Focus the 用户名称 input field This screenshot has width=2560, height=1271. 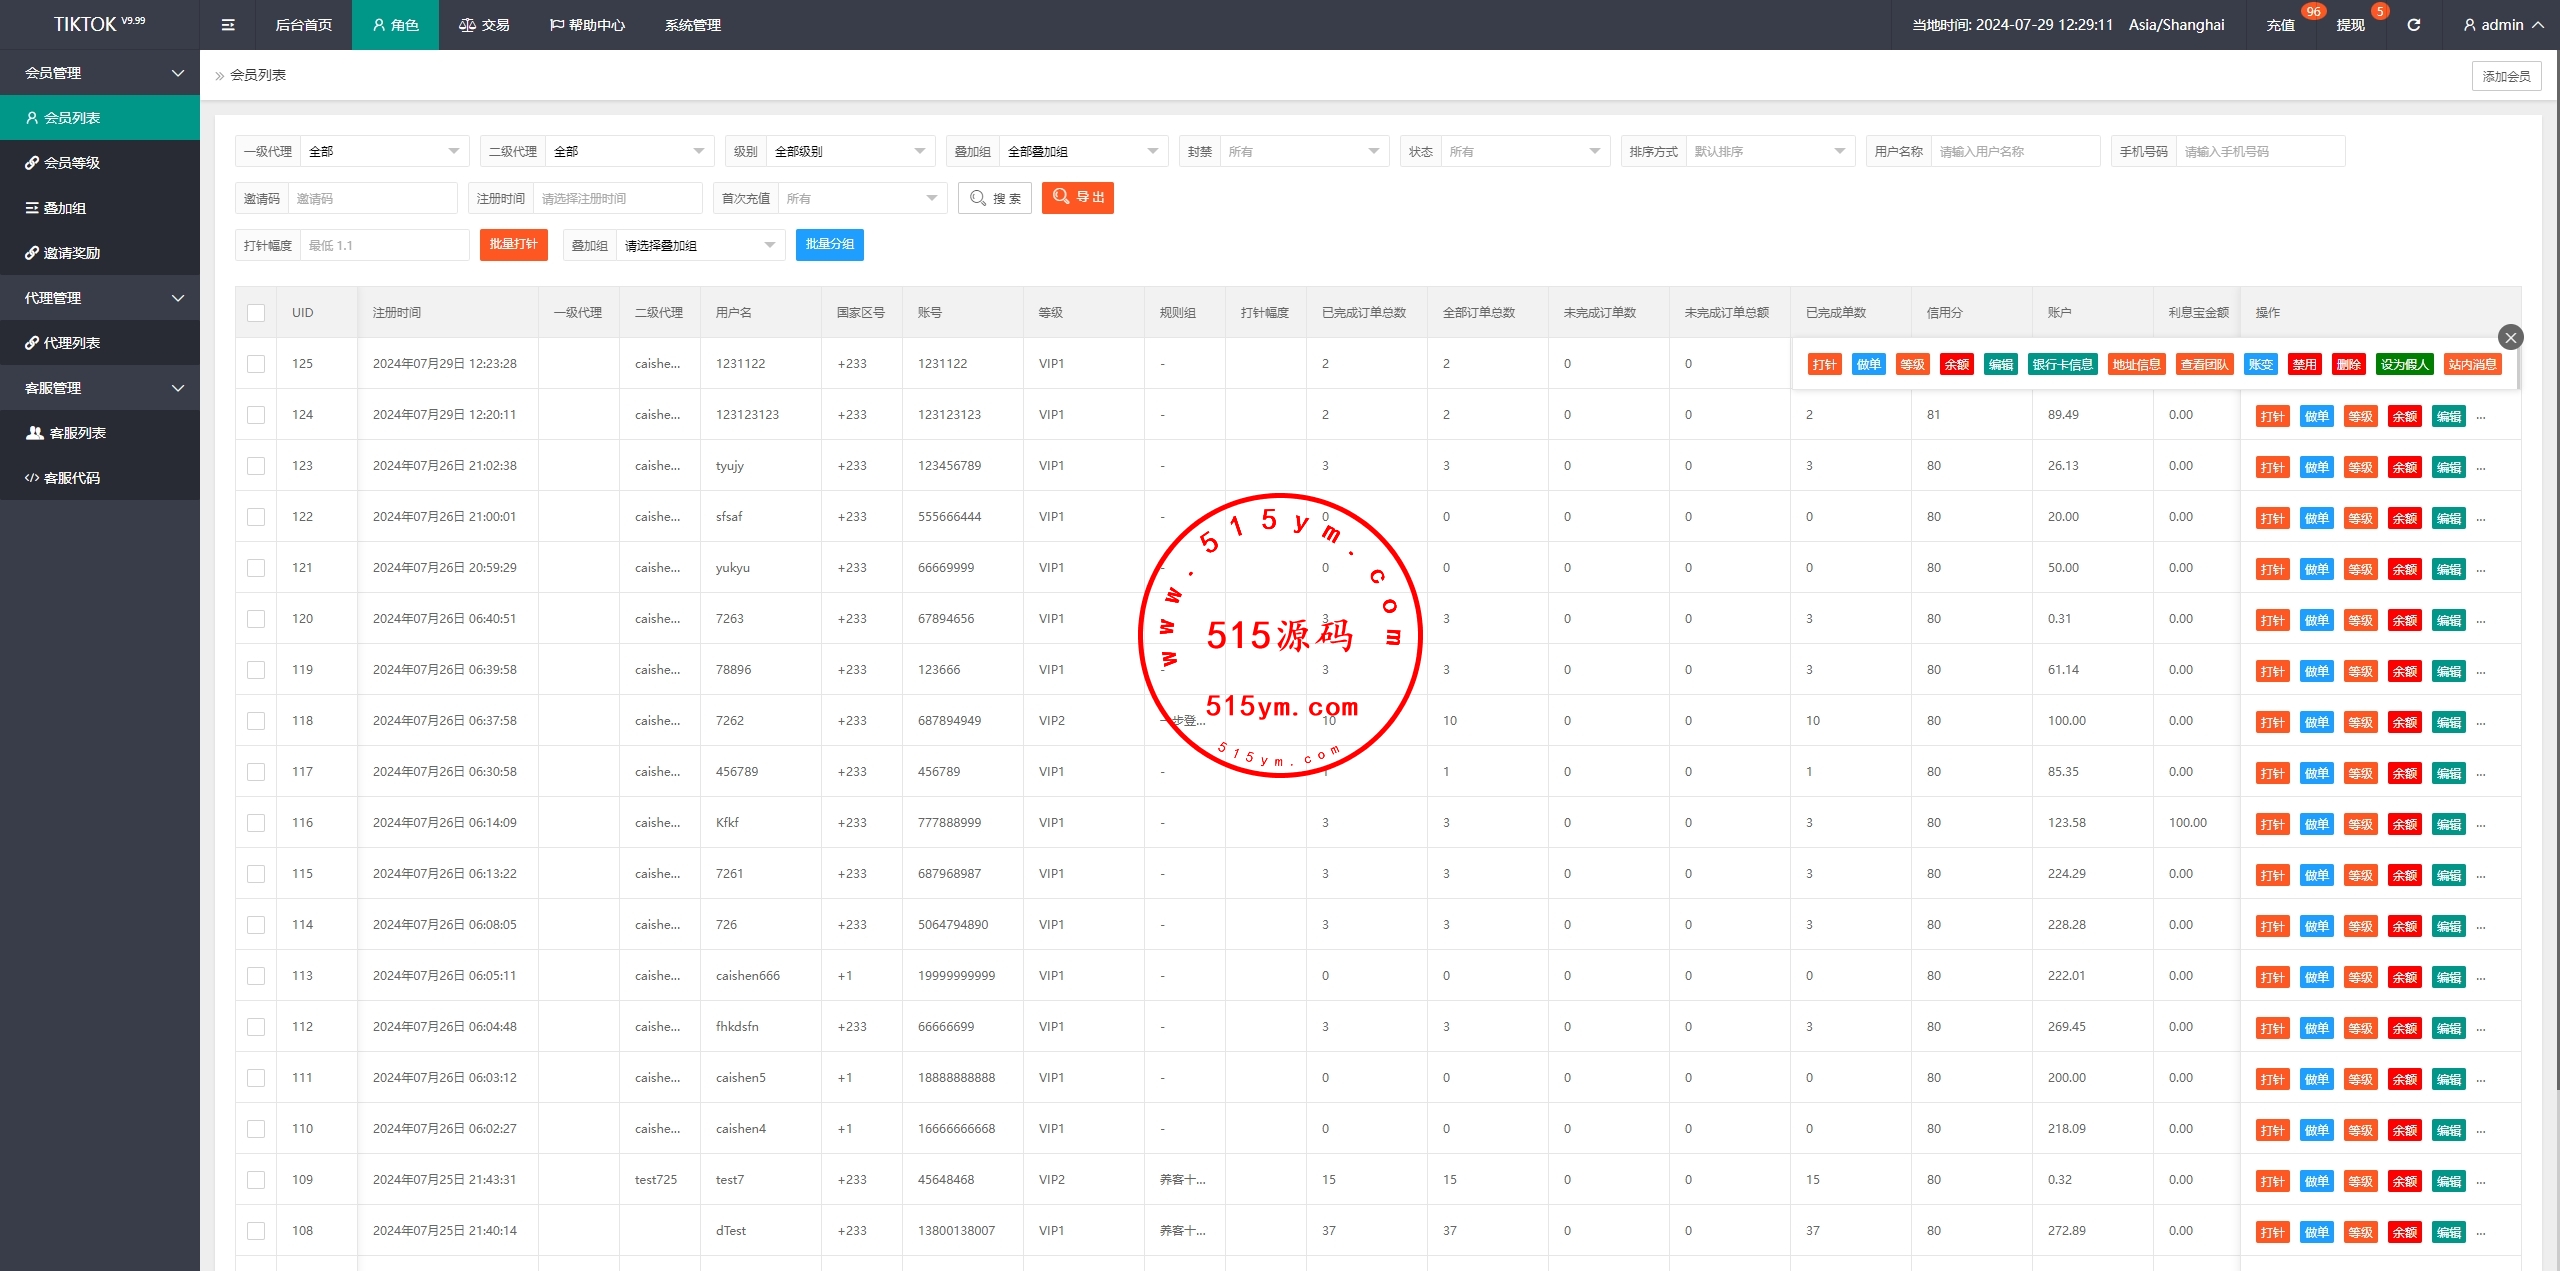[x=2014, y=151]
